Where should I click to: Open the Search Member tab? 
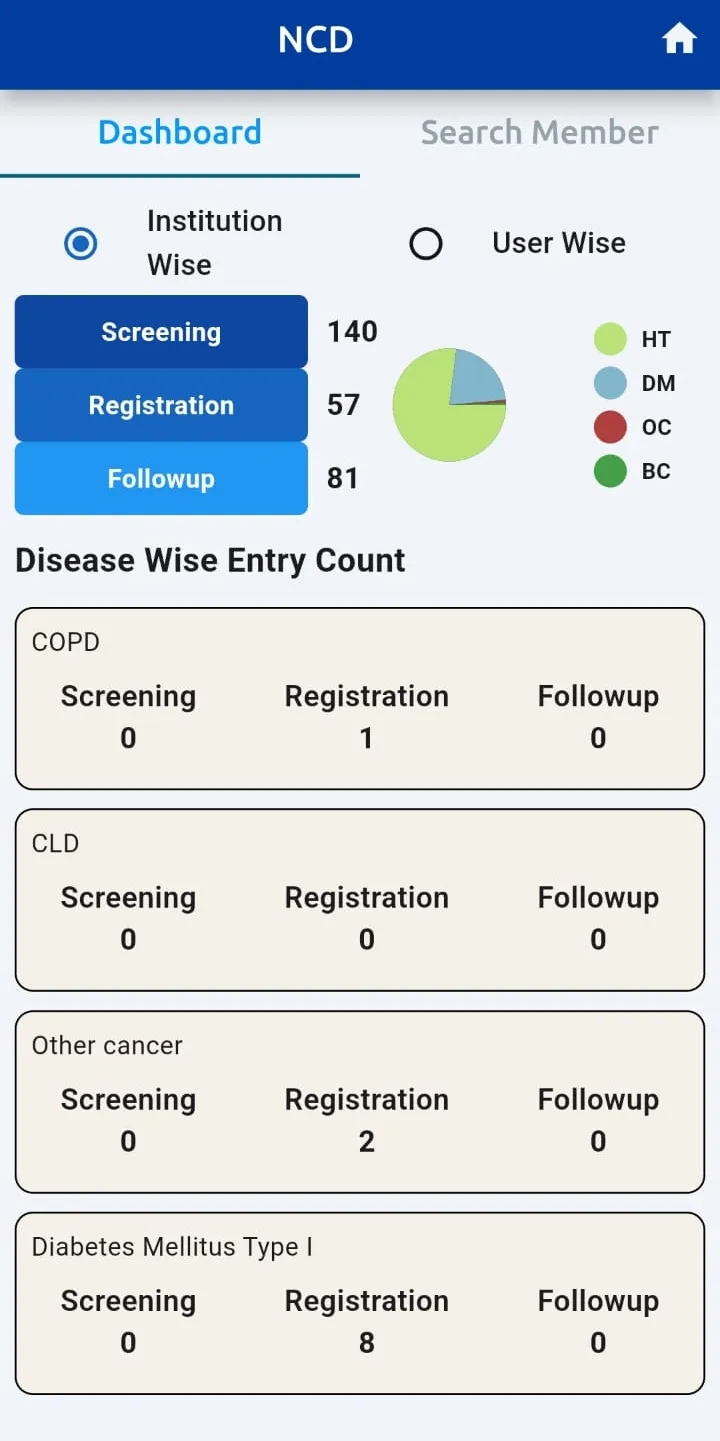coord(539,133)
